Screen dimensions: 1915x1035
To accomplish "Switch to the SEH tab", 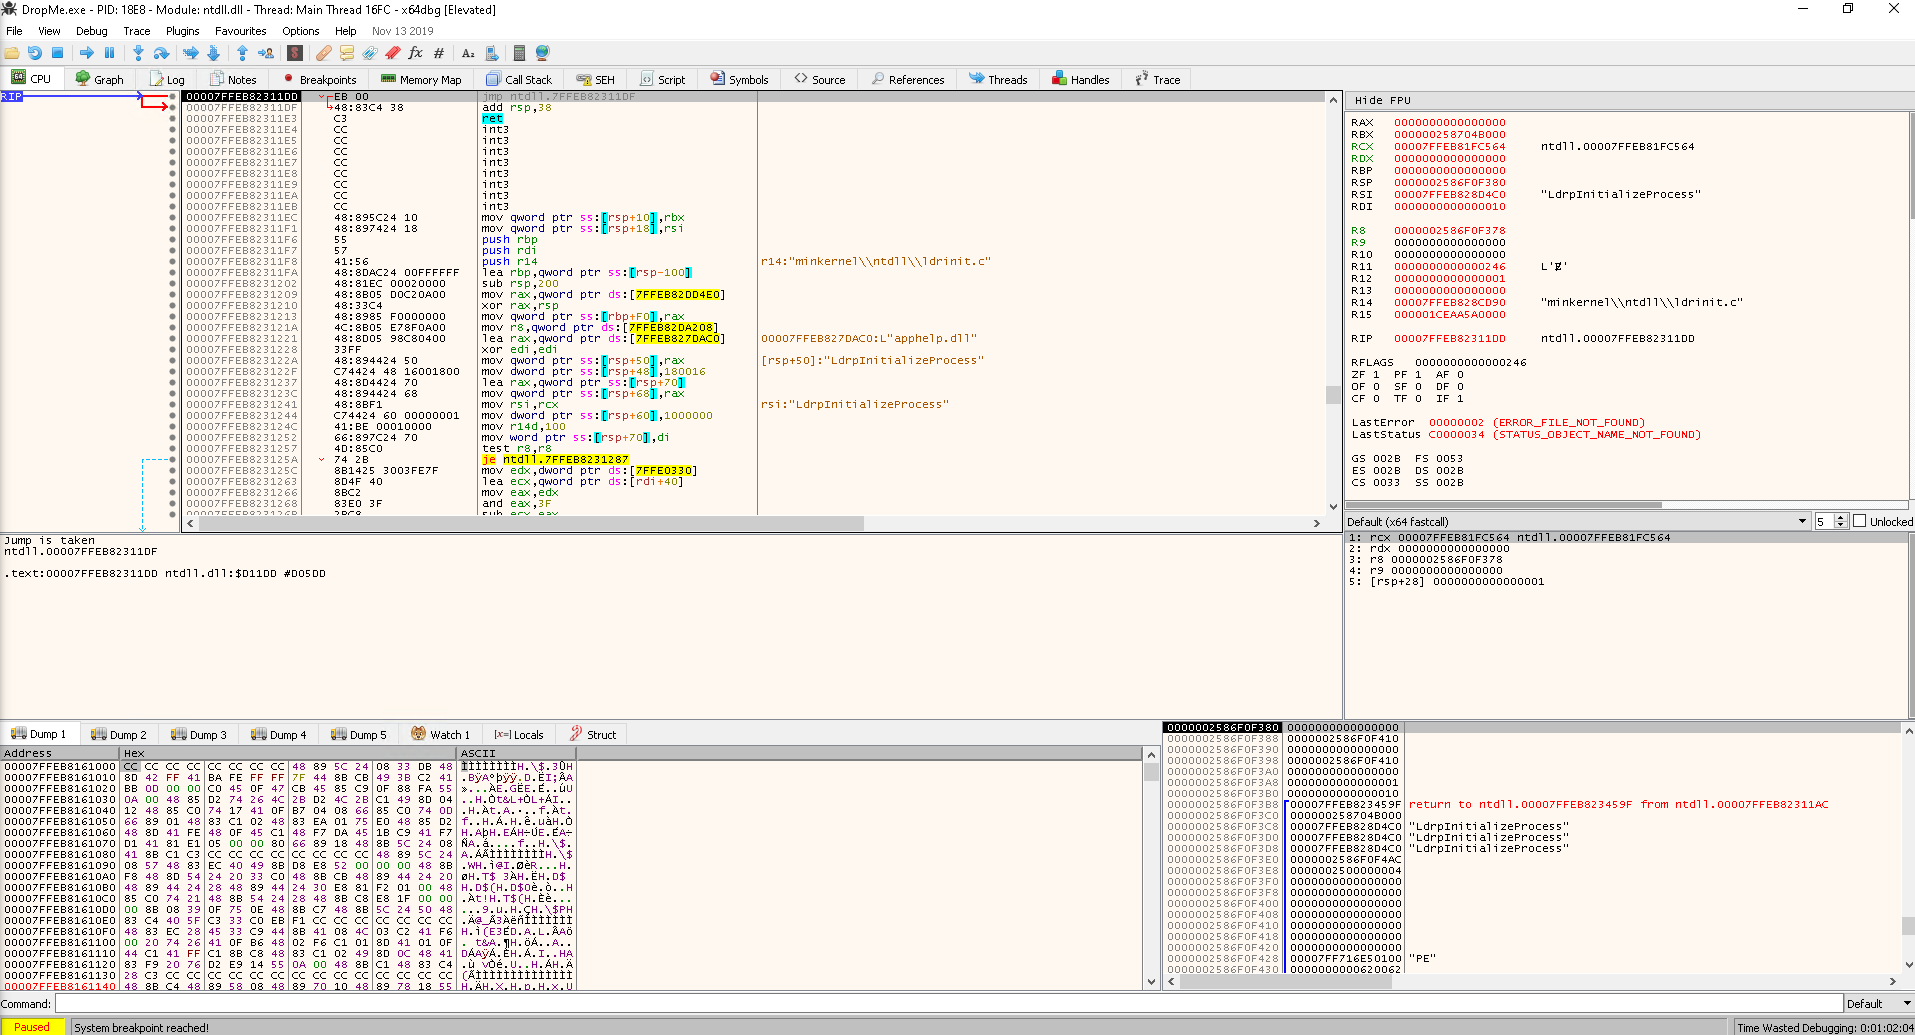I will [596, 79].
